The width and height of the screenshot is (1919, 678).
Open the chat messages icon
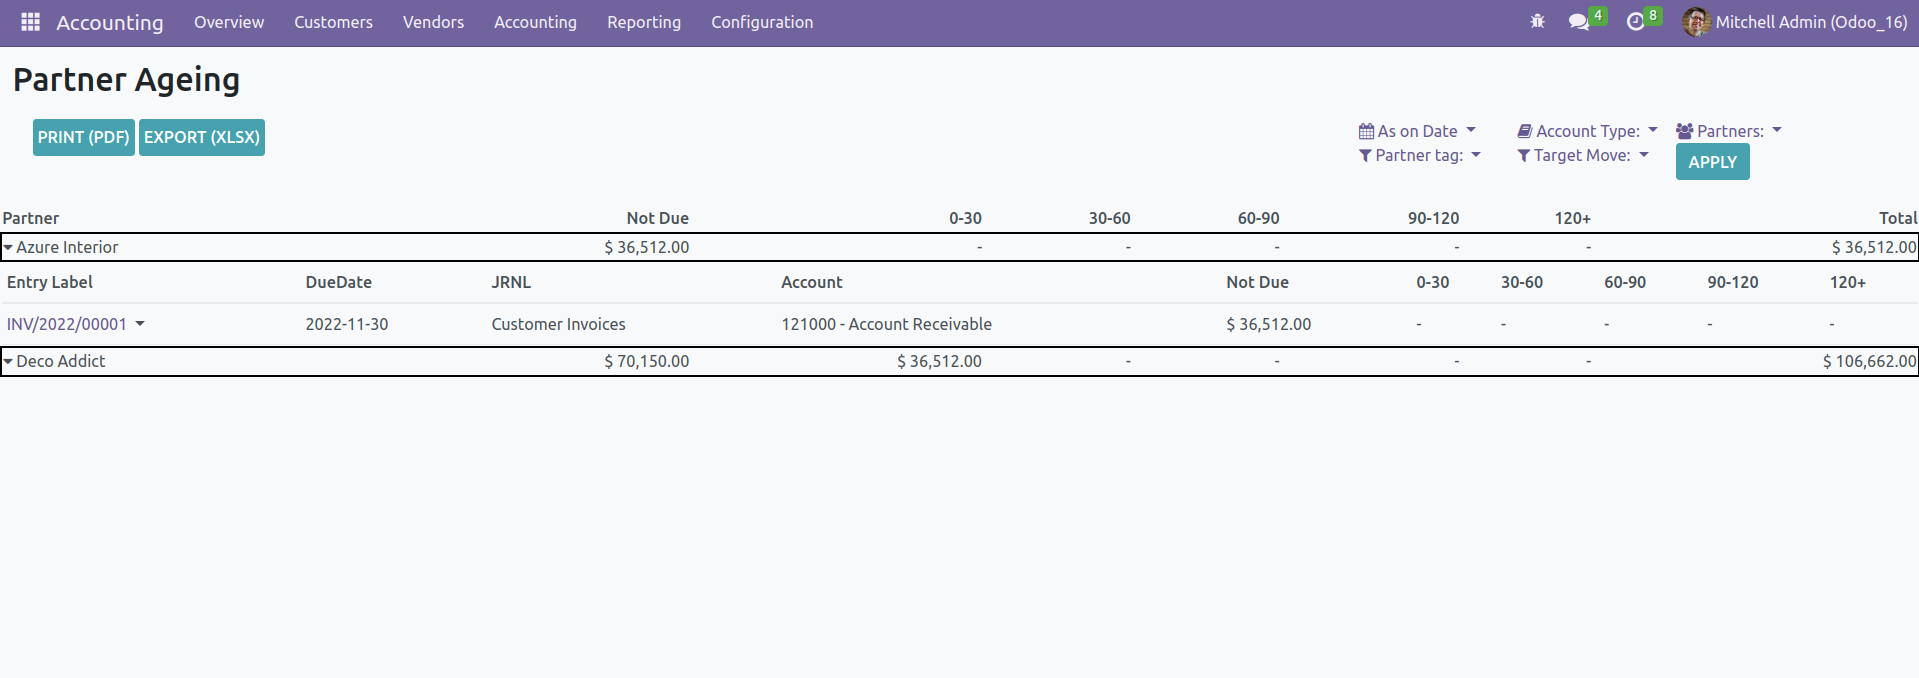1579,22
